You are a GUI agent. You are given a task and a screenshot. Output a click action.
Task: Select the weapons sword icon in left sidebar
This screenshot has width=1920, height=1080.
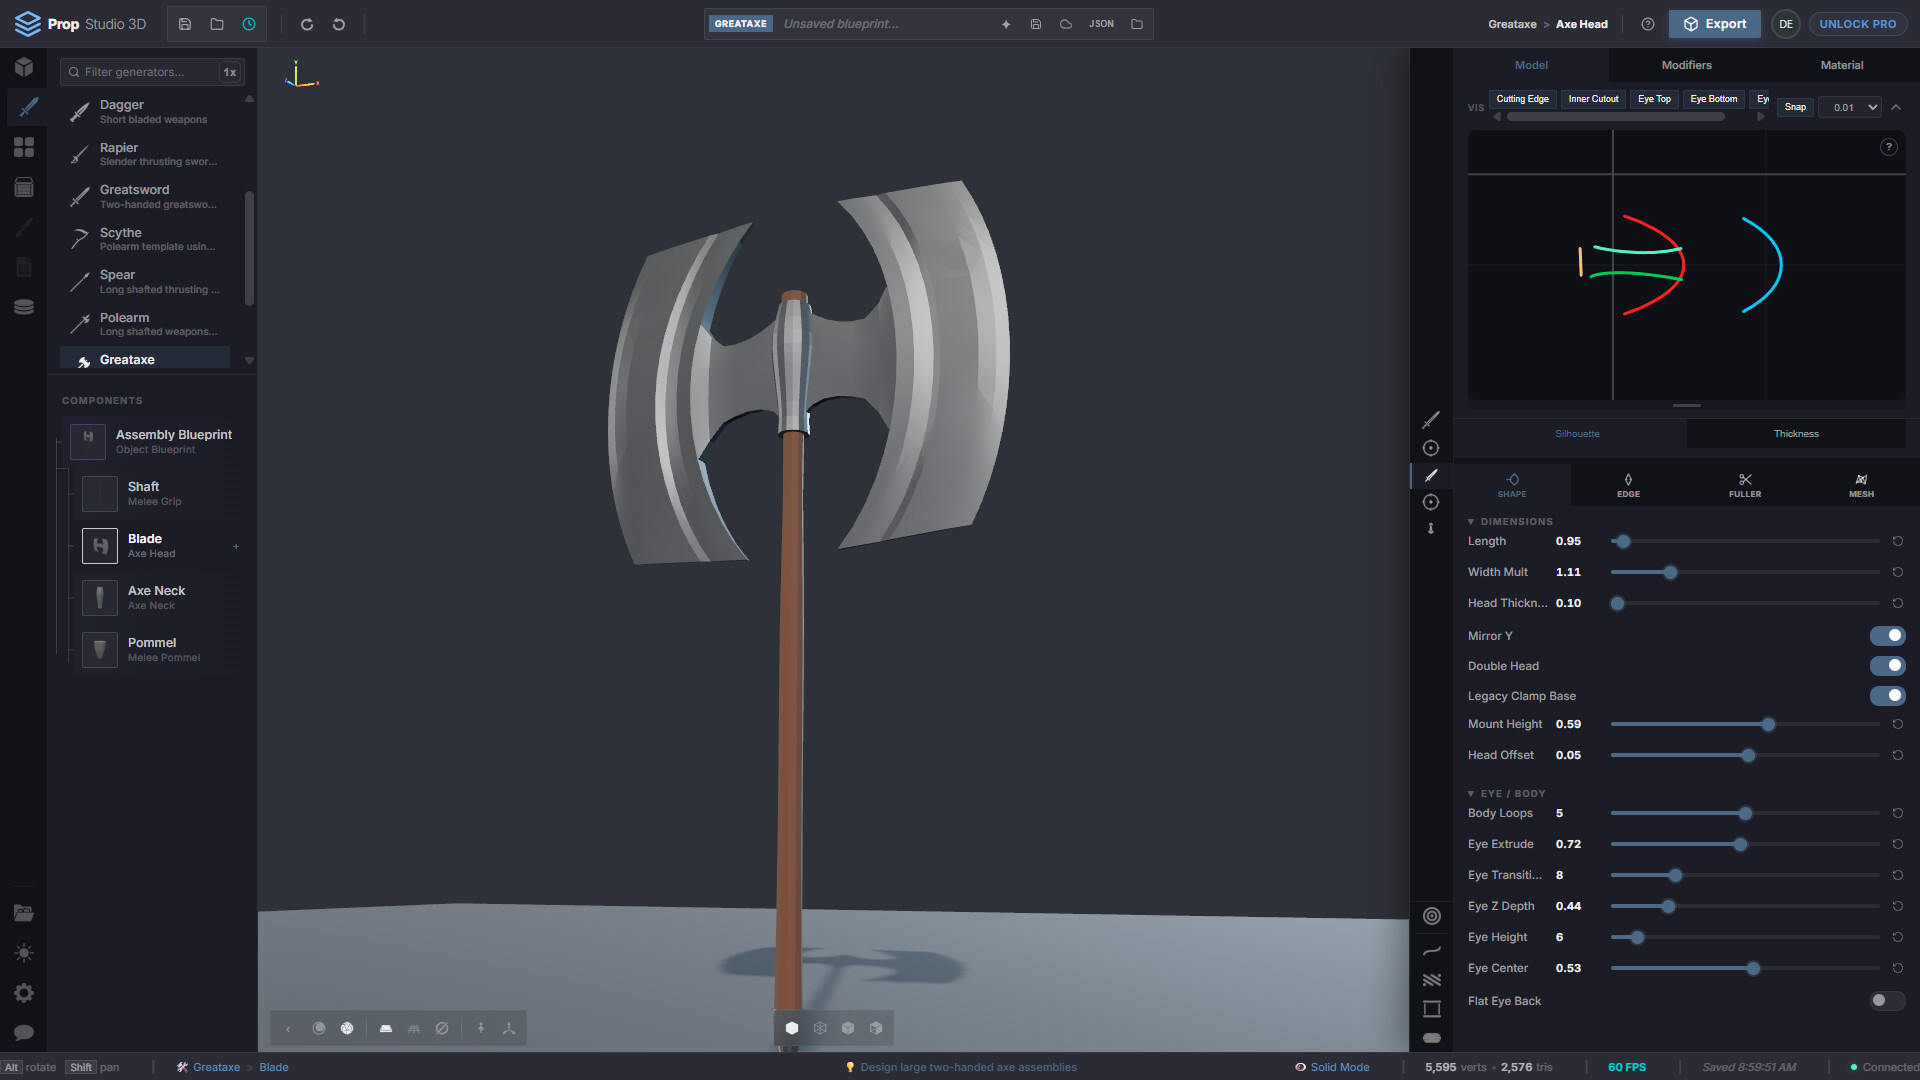[27, 107]
